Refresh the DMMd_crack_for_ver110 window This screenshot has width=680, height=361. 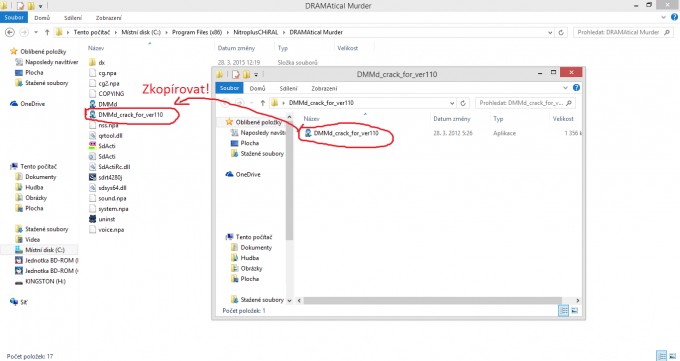(463, 103)
